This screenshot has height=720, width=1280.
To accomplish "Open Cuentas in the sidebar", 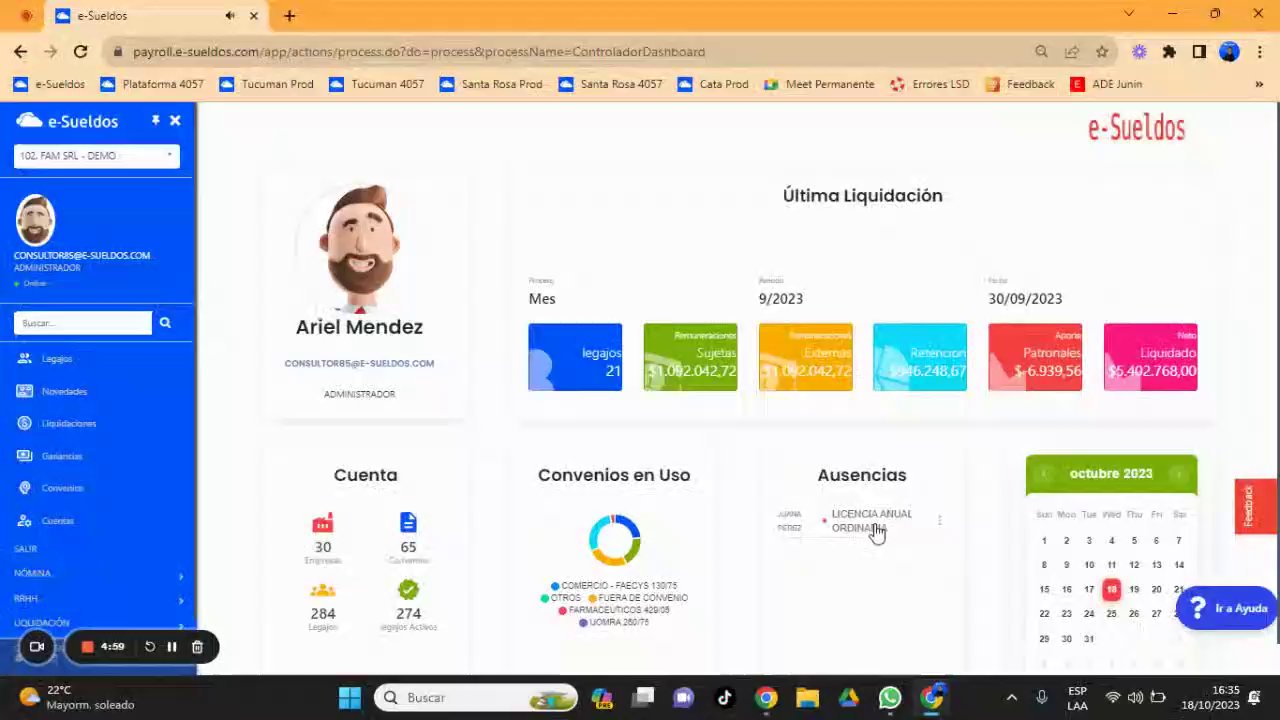I will tap(57, 521).
